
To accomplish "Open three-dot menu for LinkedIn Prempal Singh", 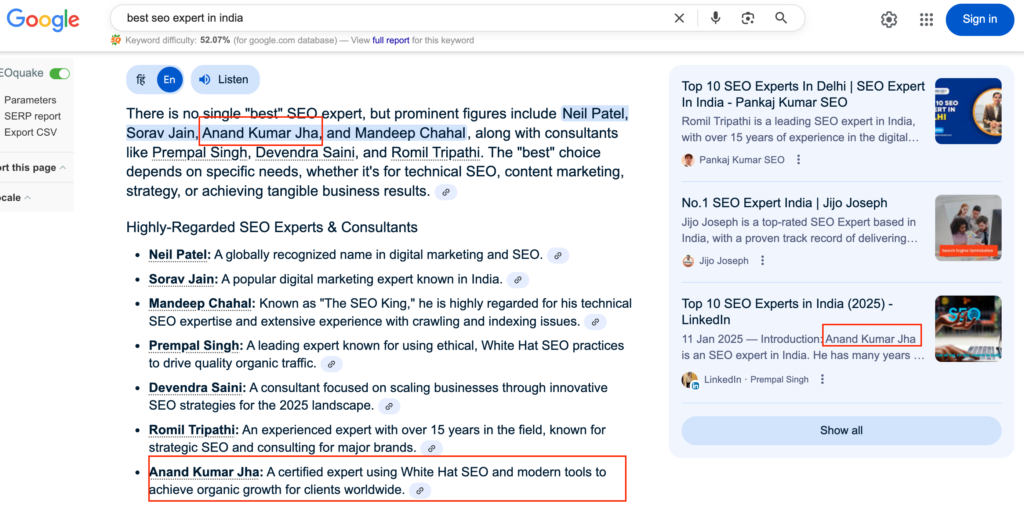I will coord(822,380).
